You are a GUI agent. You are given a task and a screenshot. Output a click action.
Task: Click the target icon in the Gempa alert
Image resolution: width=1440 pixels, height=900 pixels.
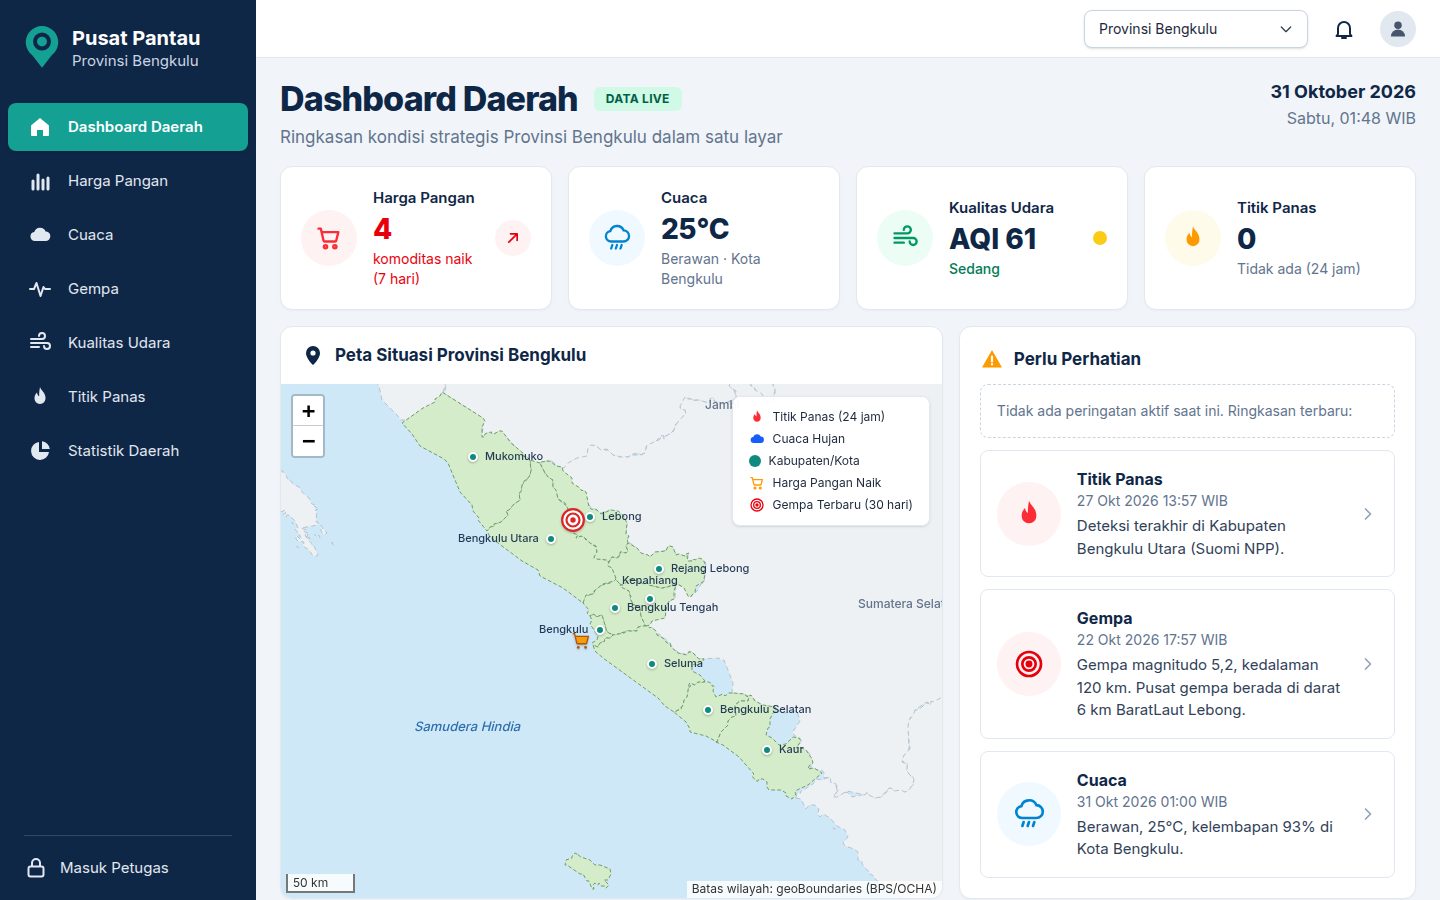(1029, 664)
